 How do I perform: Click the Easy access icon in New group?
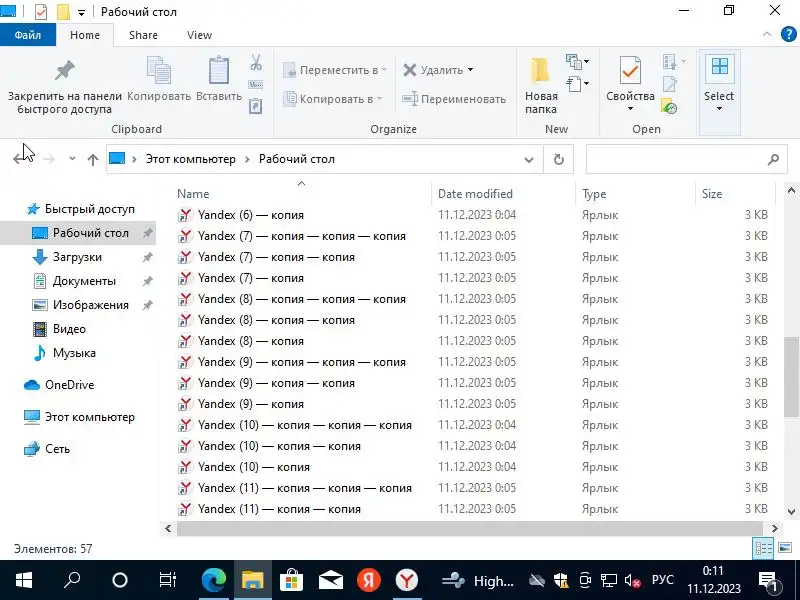click(575, 83)
